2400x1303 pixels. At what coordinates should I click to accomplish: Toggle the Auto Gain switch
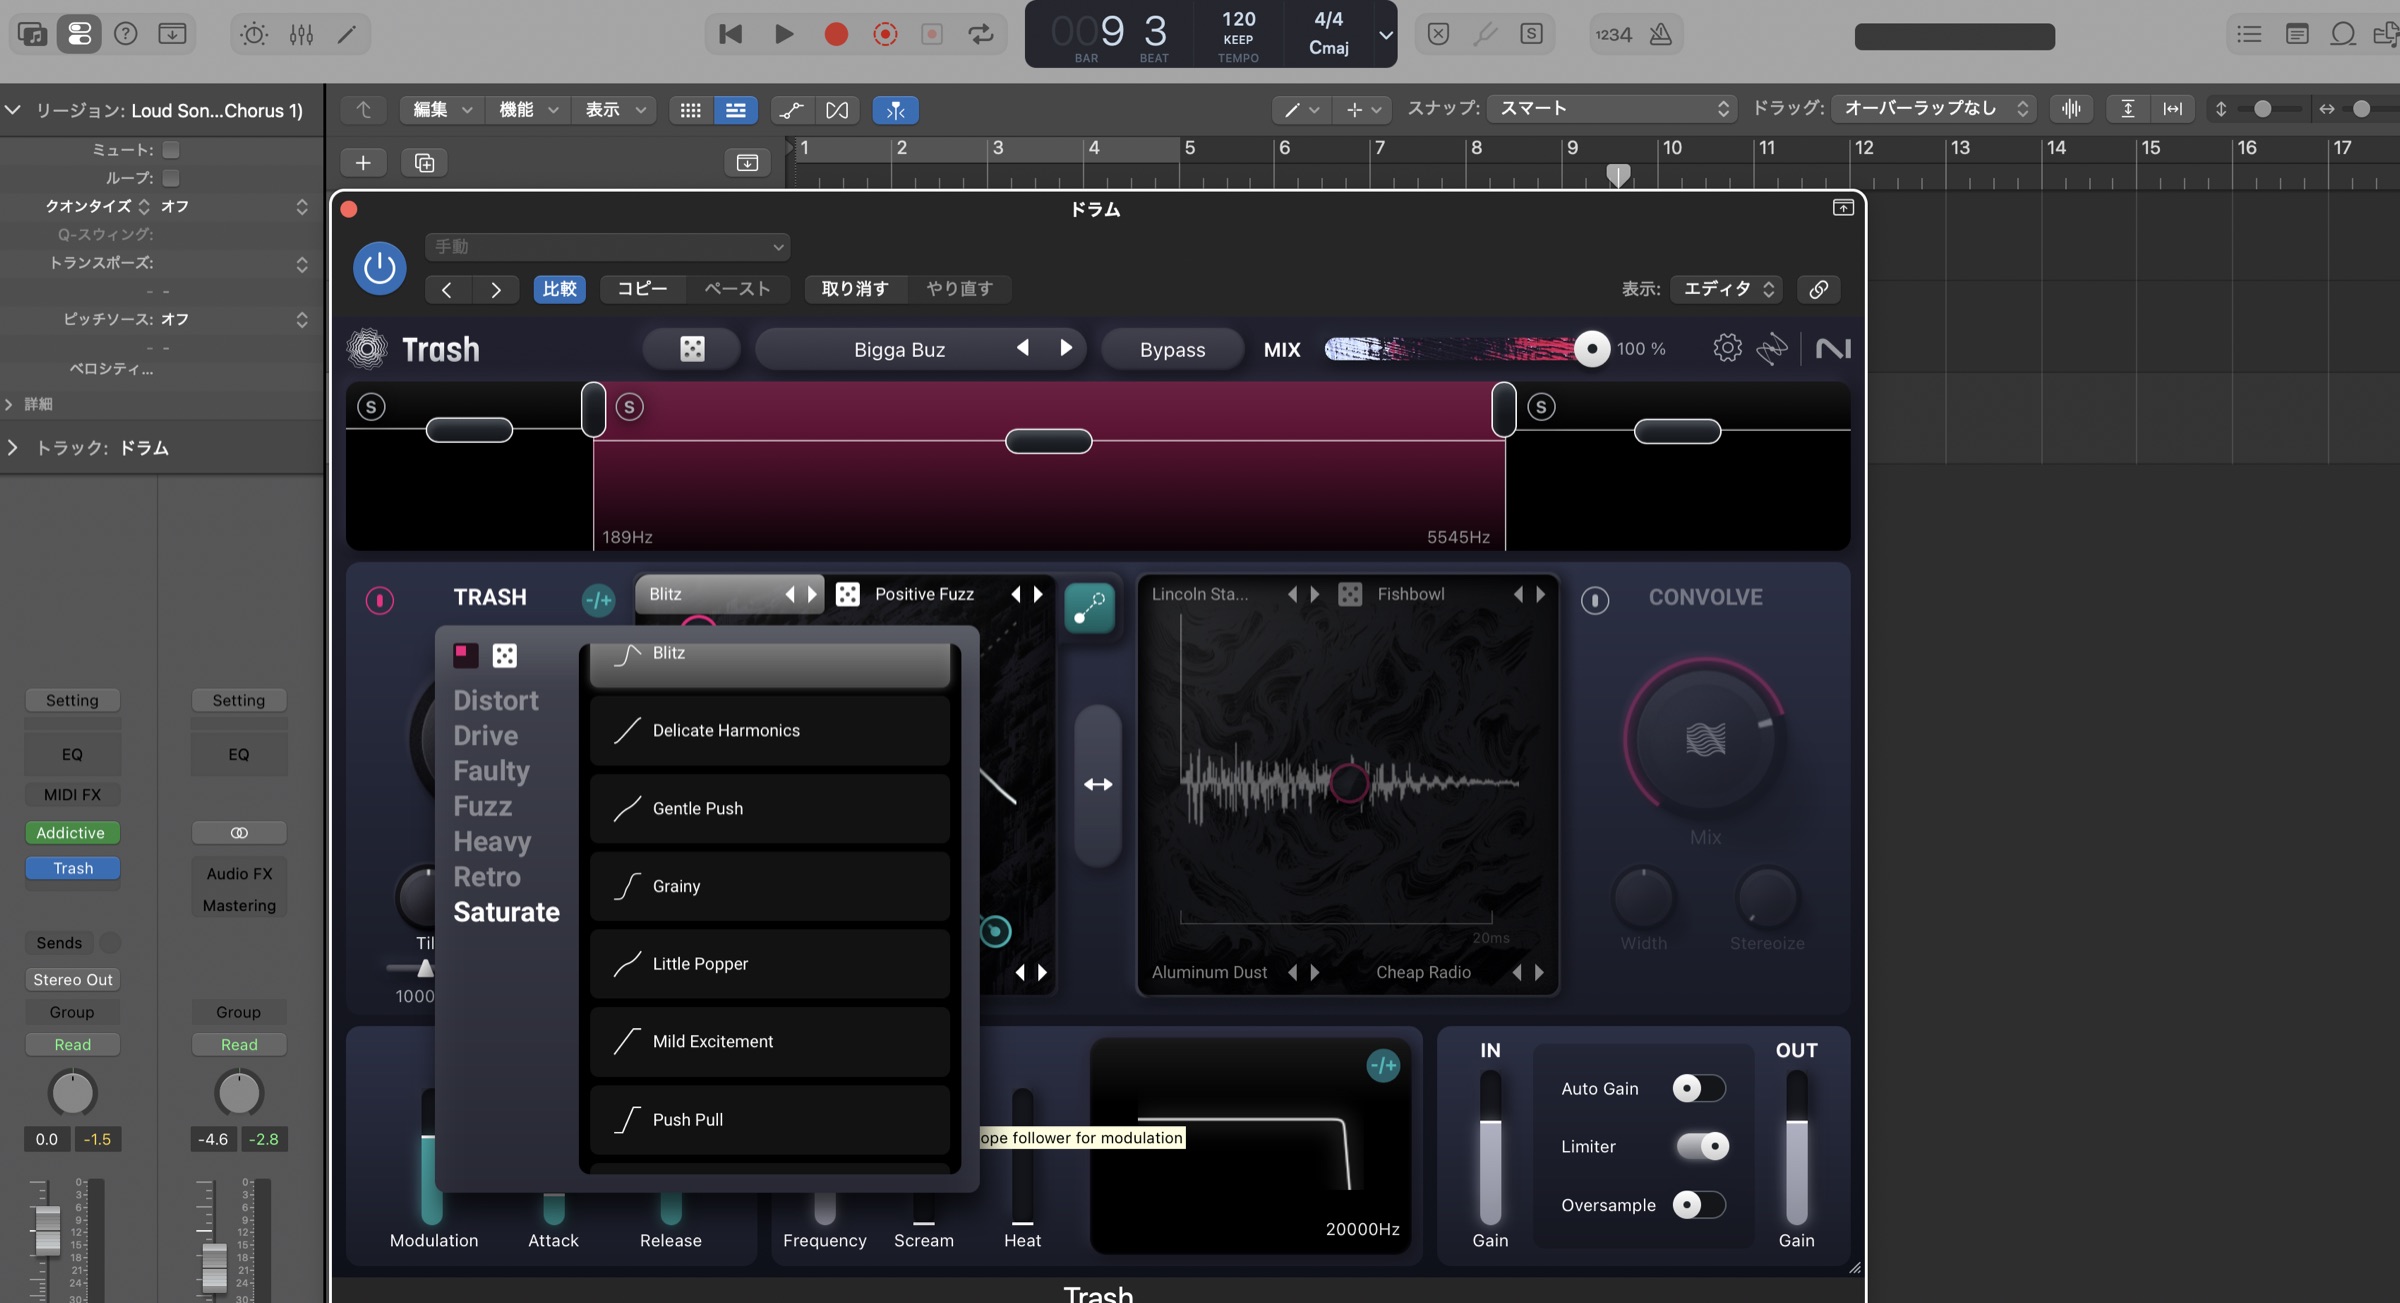1699,1088
